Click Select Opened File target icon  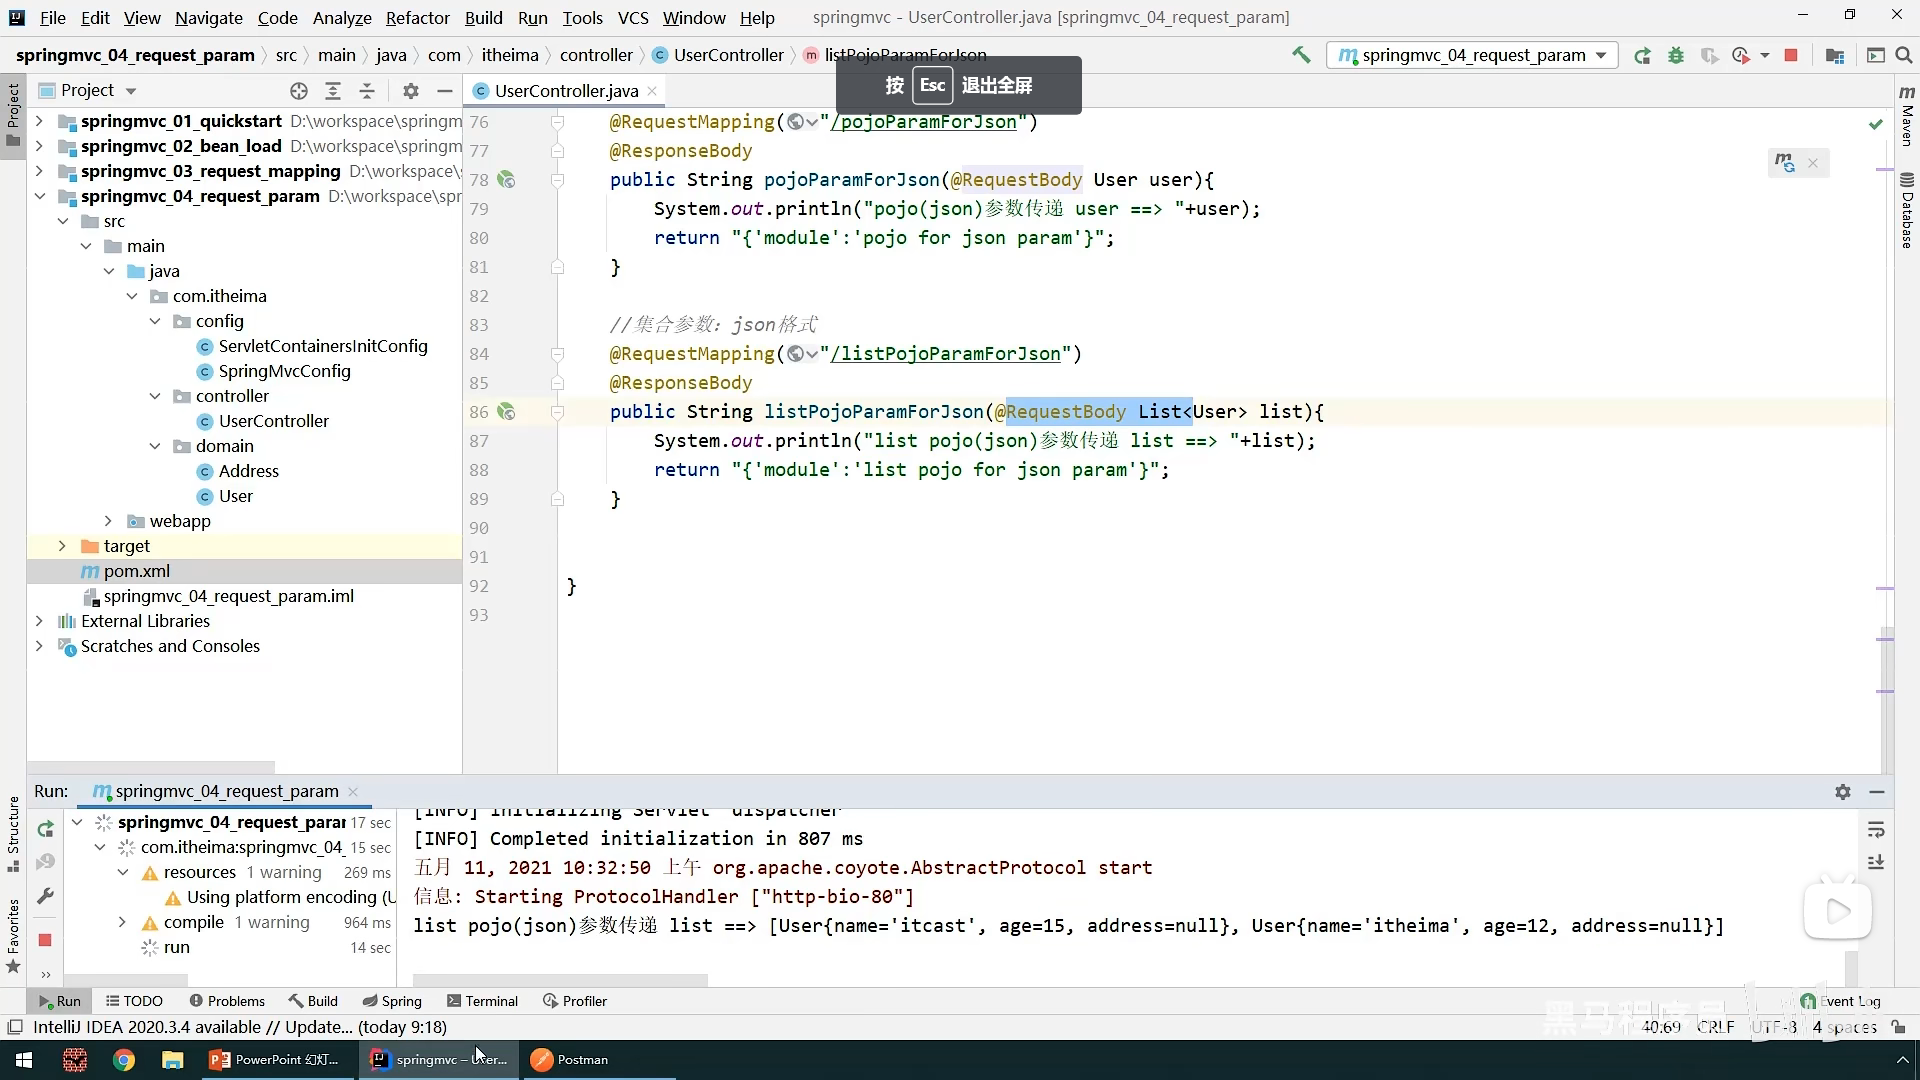click(x=299, y=91)
